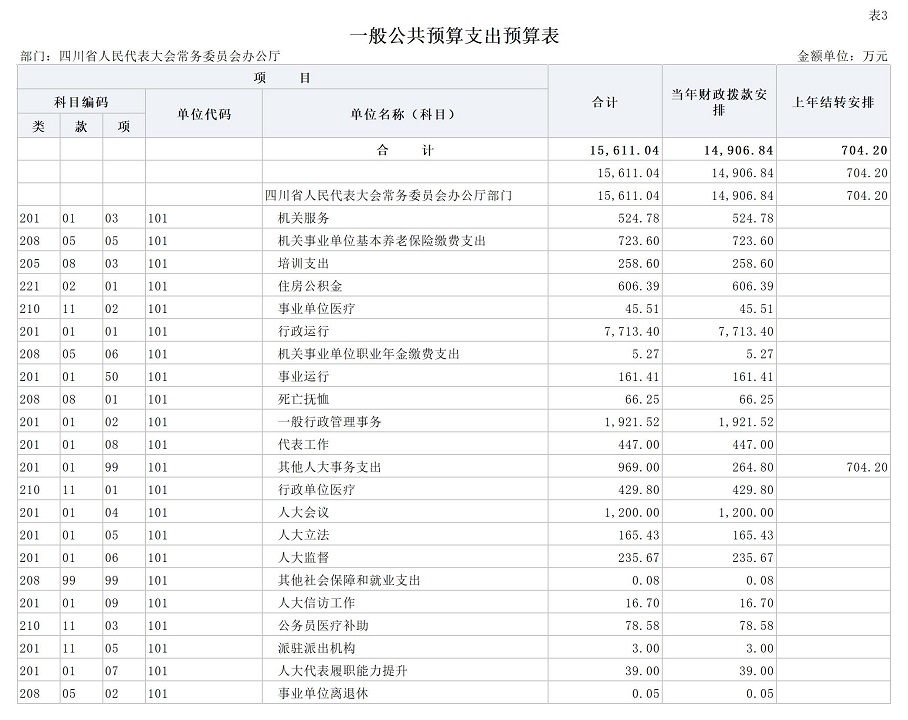The height and width of the screenshot is (720, 908).
Task: Select 264.80 in 其他人大事务支出 row
Action: [x=752, y=467]
